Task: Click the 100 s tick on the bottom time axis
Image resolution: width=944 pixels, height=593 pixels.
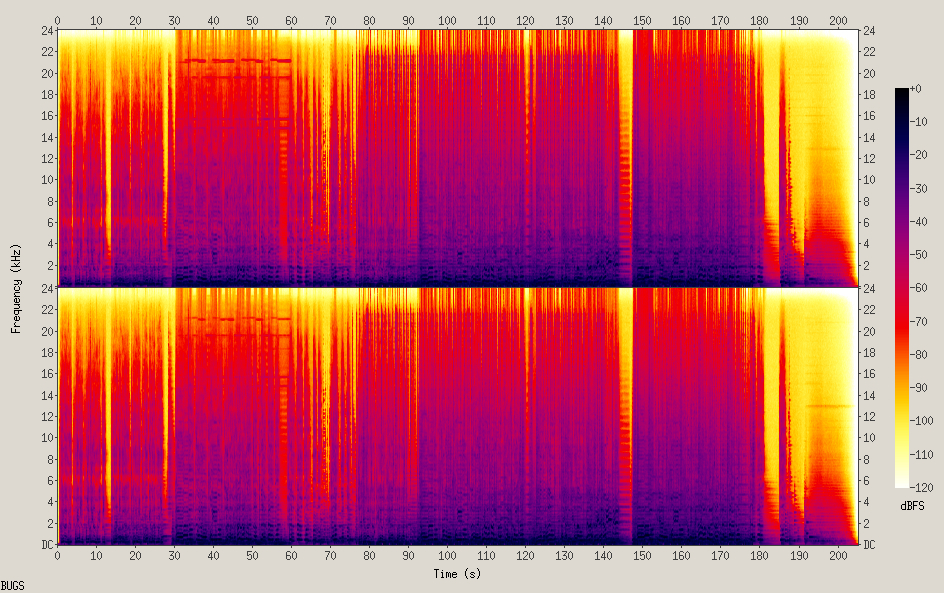Action: 447,556
